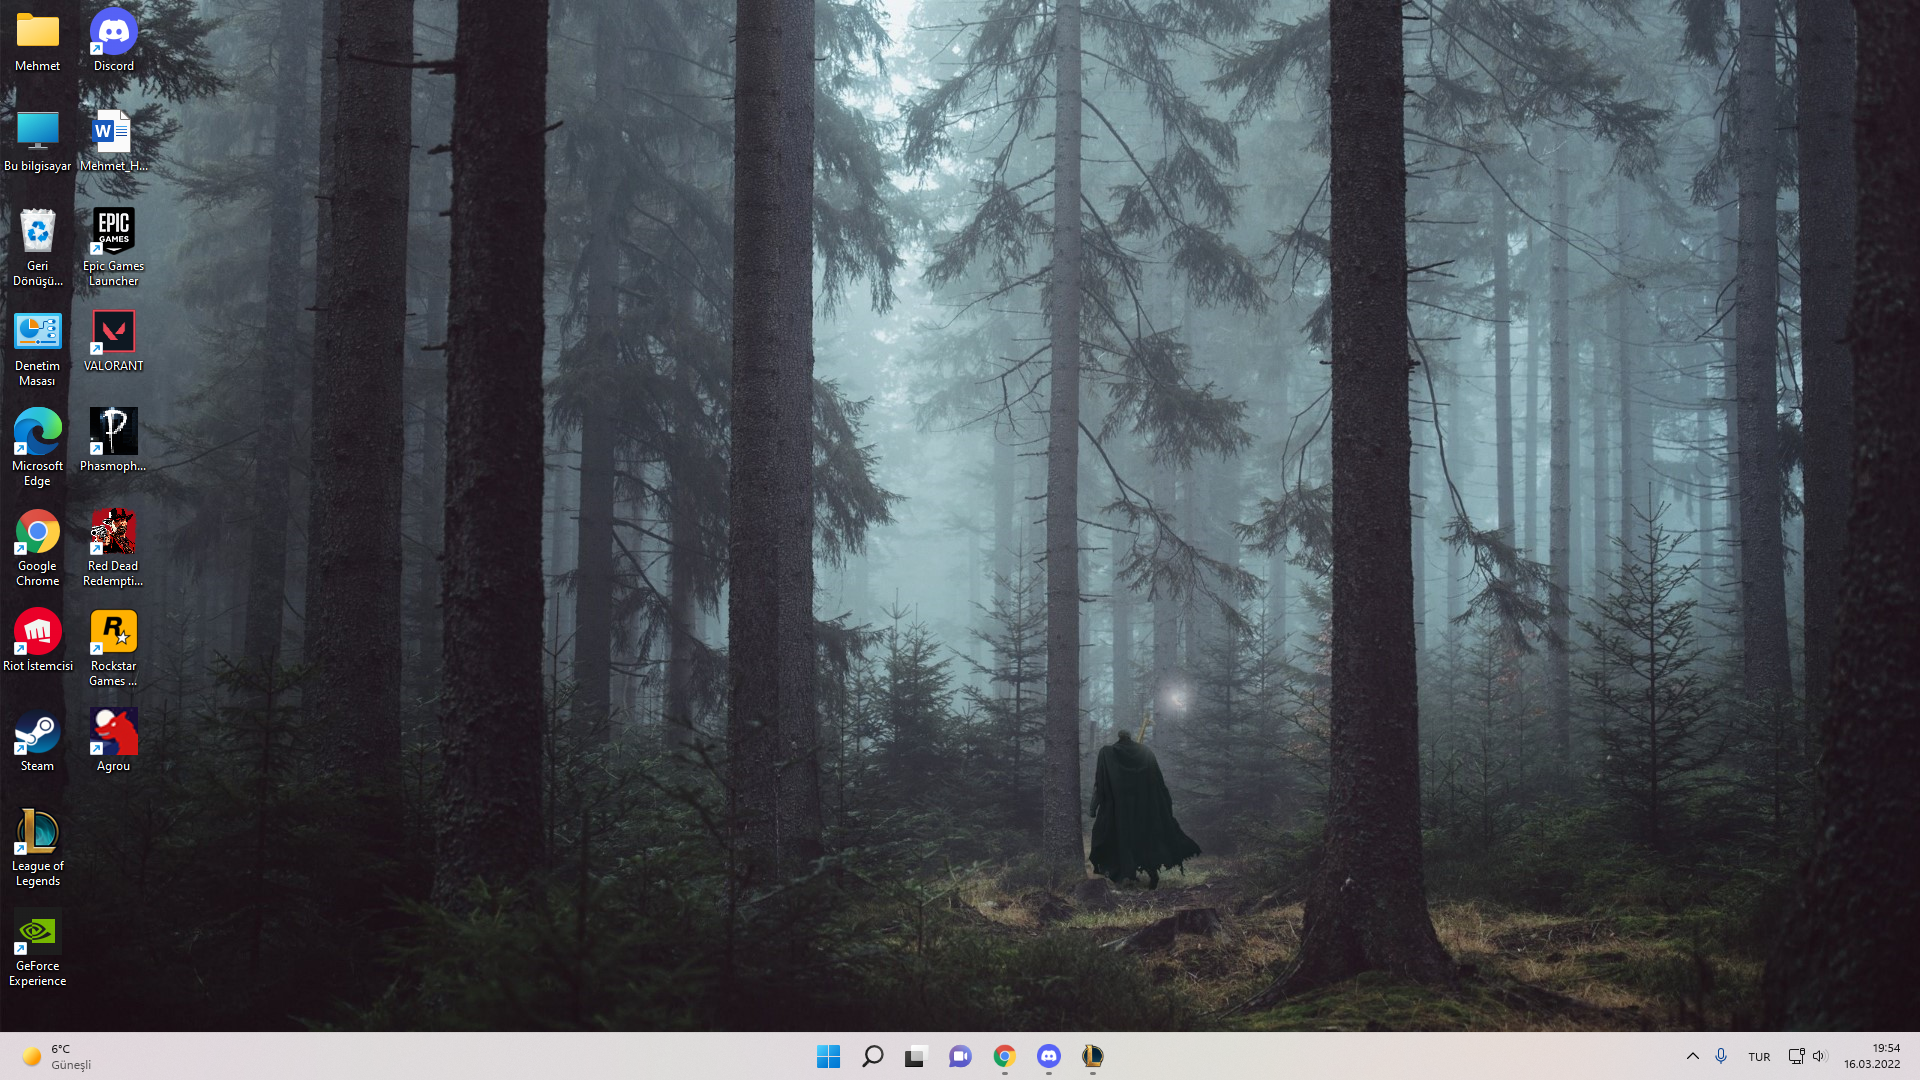Open network and volume quick settings
The width and height of the screenshot is (1920, 1080).
point(1807,1056)
